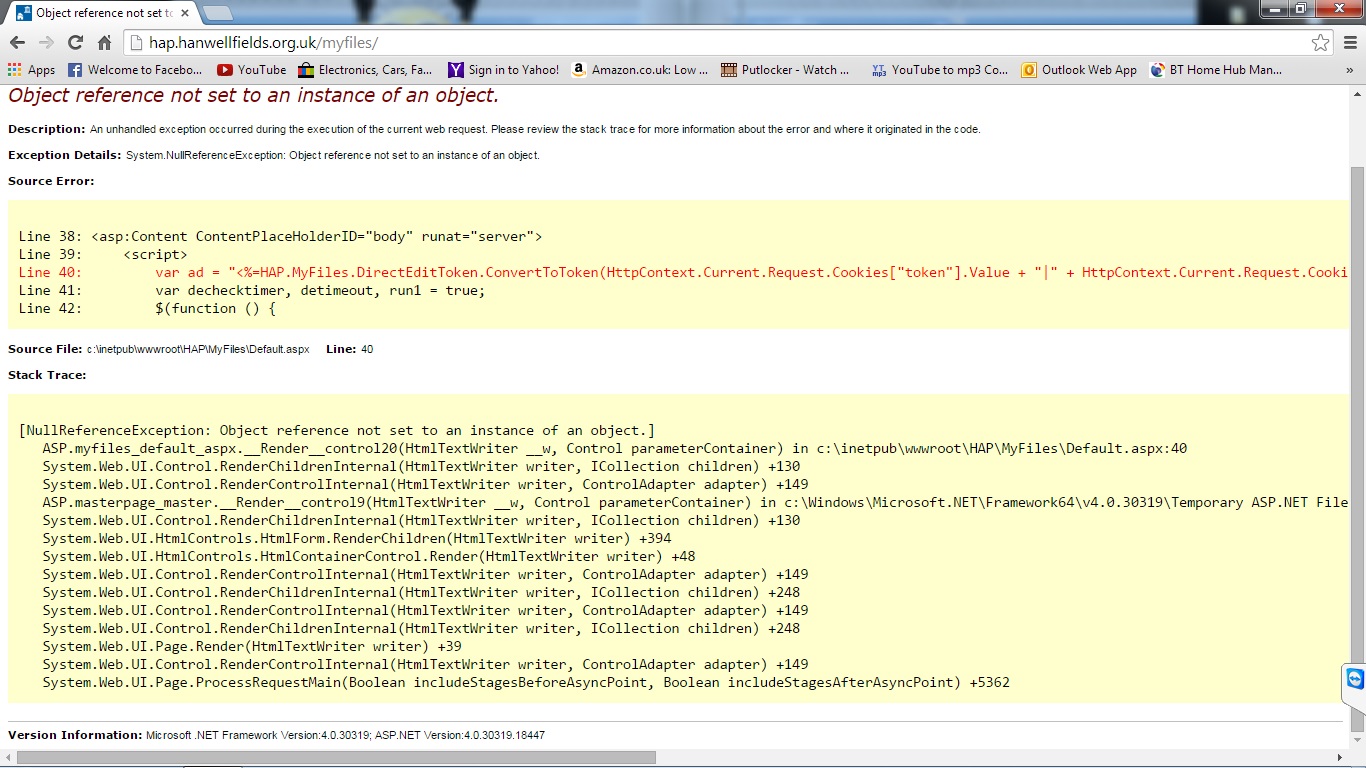Return to homepage using the home icon
The image size is (1366, 768).
(x=104, y=43)
